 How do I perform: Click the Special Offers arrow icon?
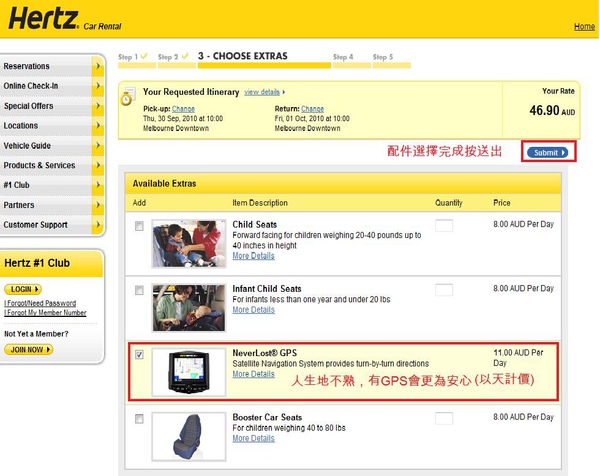(x=98, y=106)
